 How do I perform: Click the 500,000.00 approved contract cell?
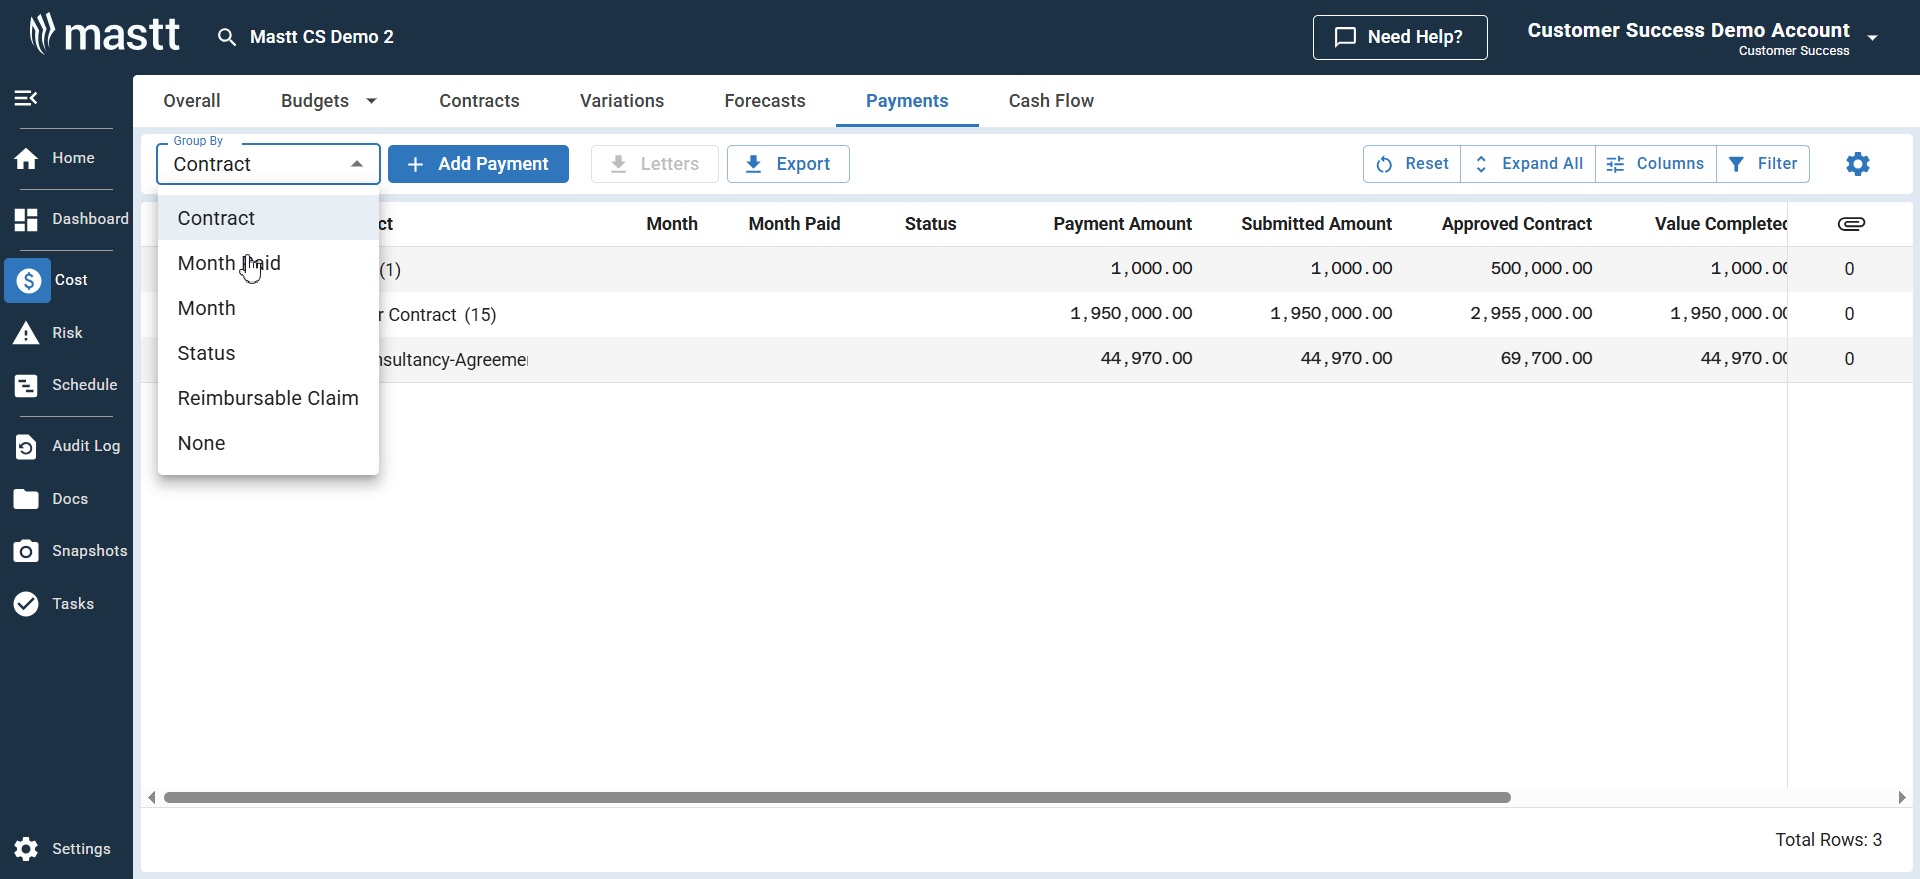[1541, 269]
